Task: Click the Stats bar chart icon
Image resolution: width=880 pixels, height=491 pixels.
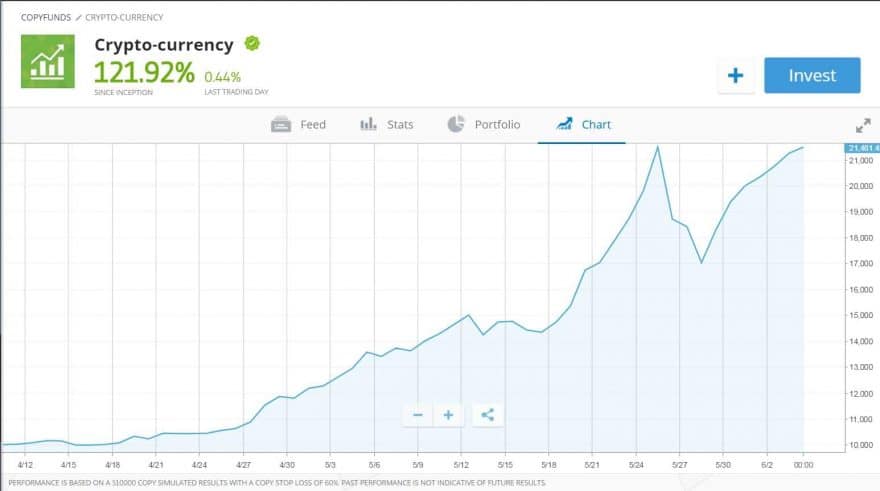Action: click(368, 125)
